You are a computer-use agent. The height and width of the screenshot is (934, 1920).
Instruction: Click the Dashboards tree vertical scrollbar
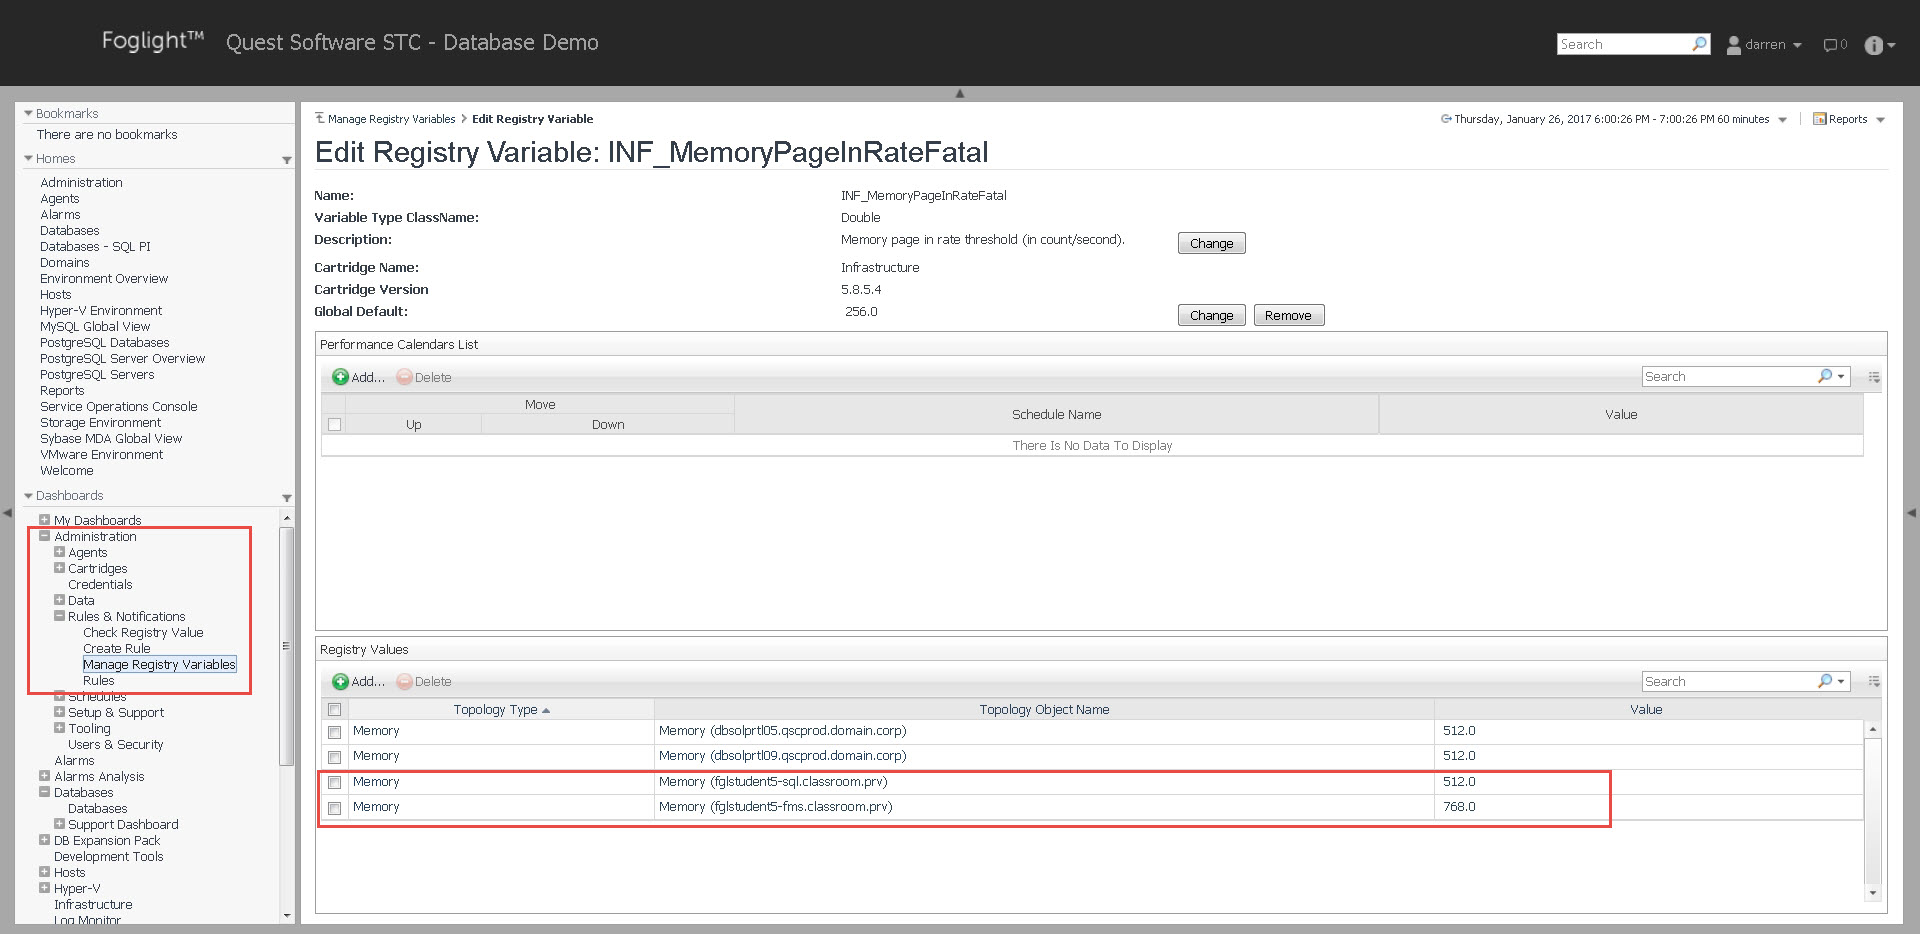click(x=287, y=646)
